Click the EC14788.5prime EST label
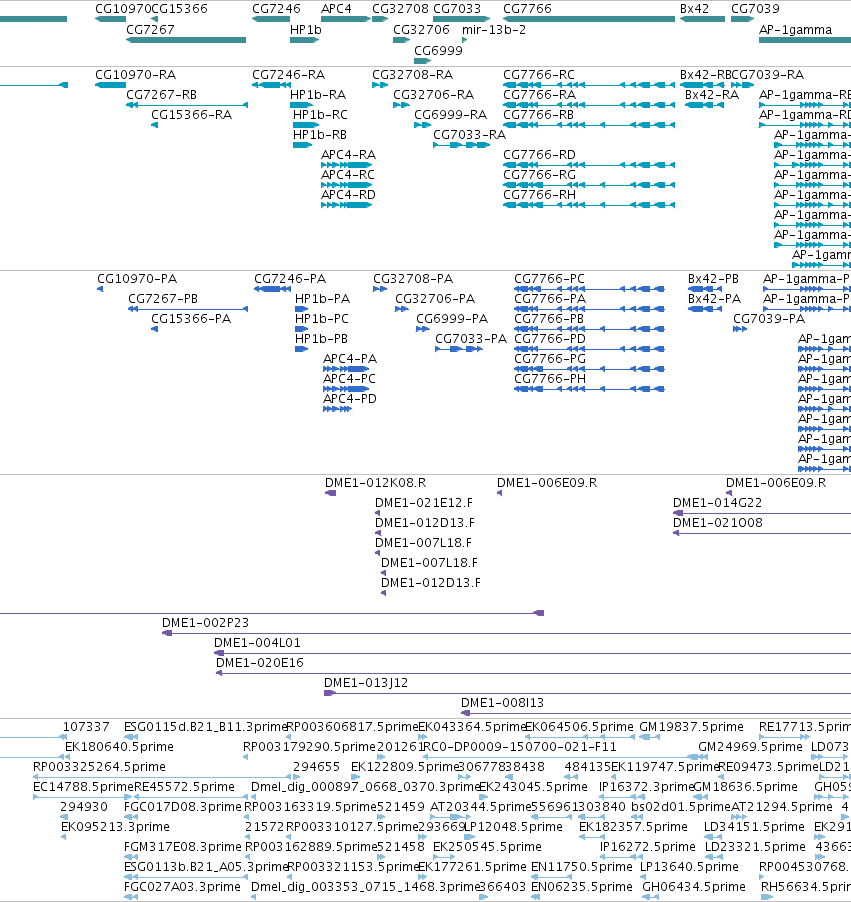The width and height of the screenshot is (851, 902). [83, 787]
